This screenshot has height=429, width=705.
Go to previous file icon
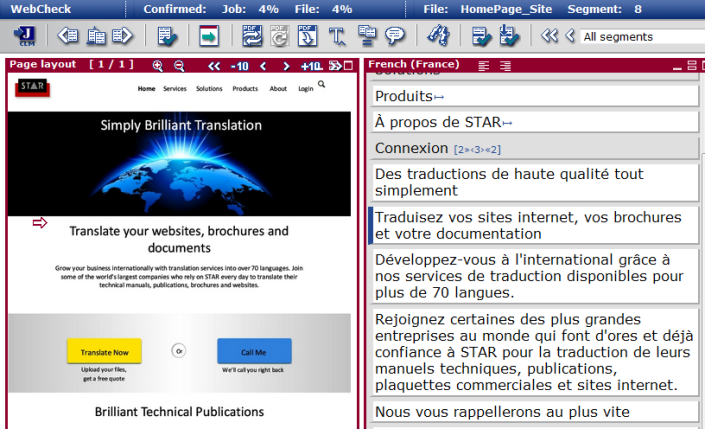click(x=68, y=36)
